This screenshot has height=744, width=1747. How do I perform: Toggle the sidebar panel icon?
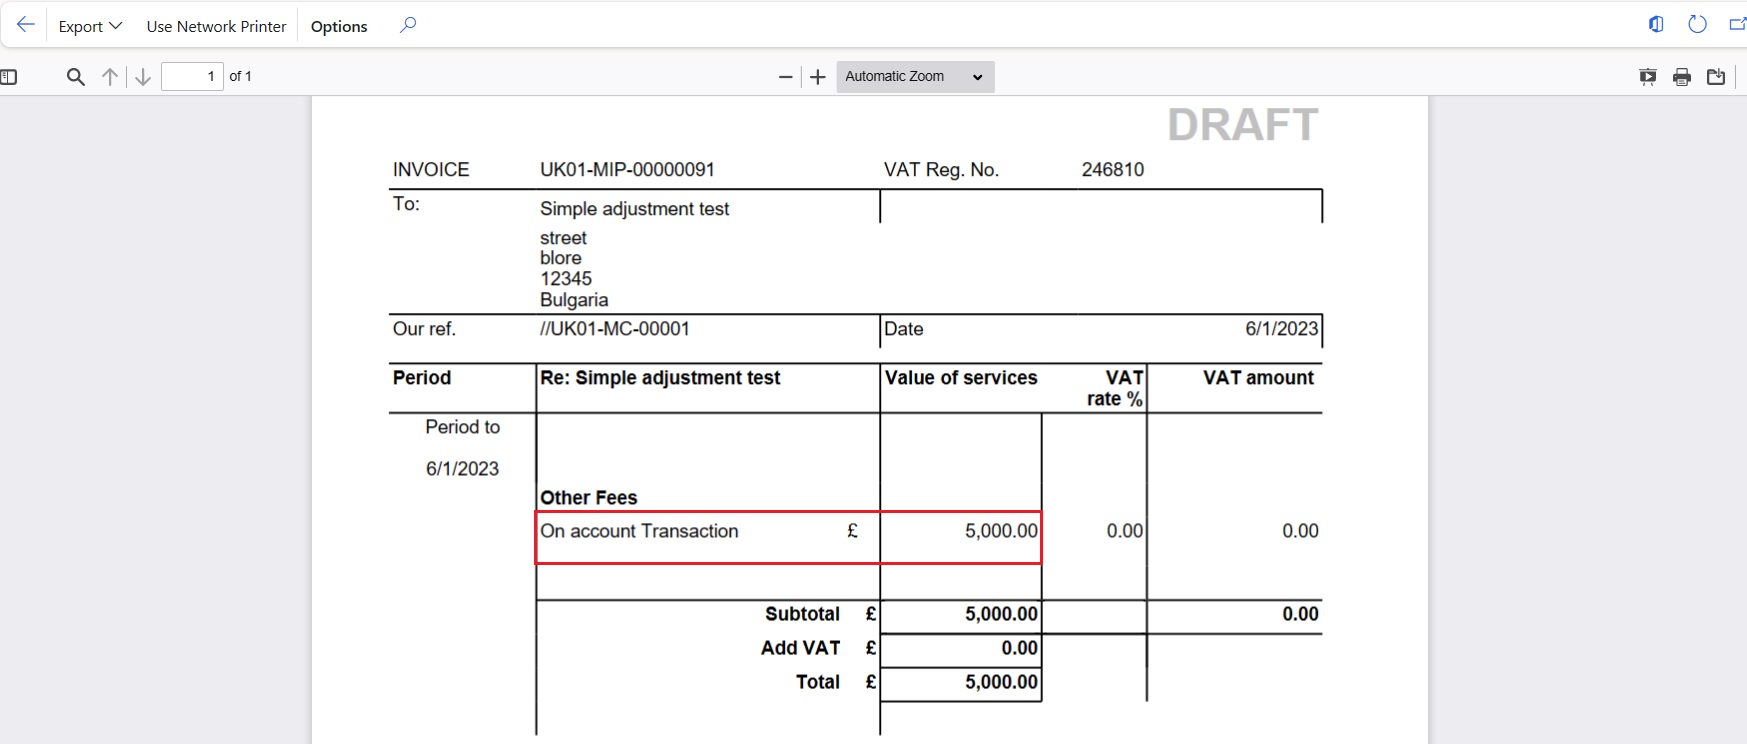pos(9,77)
